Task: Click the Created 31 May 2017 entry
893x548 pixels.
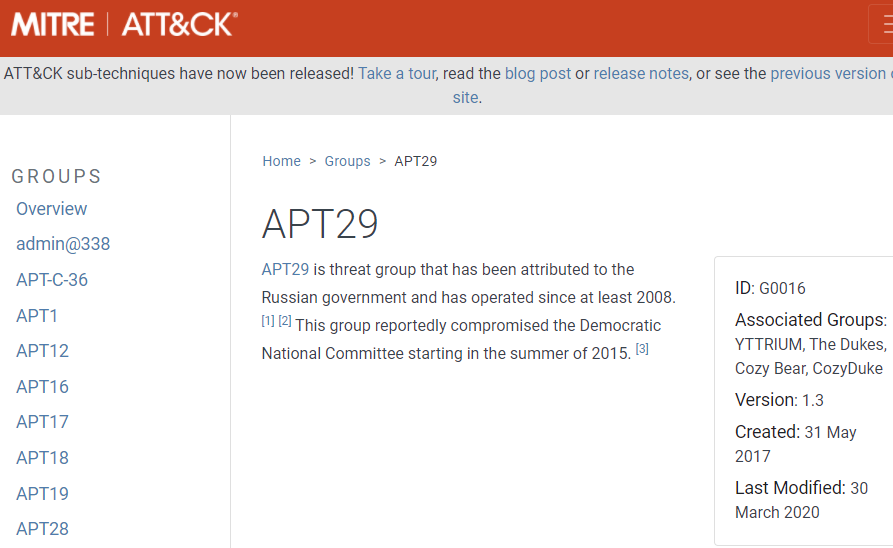Action: point(796,444)
